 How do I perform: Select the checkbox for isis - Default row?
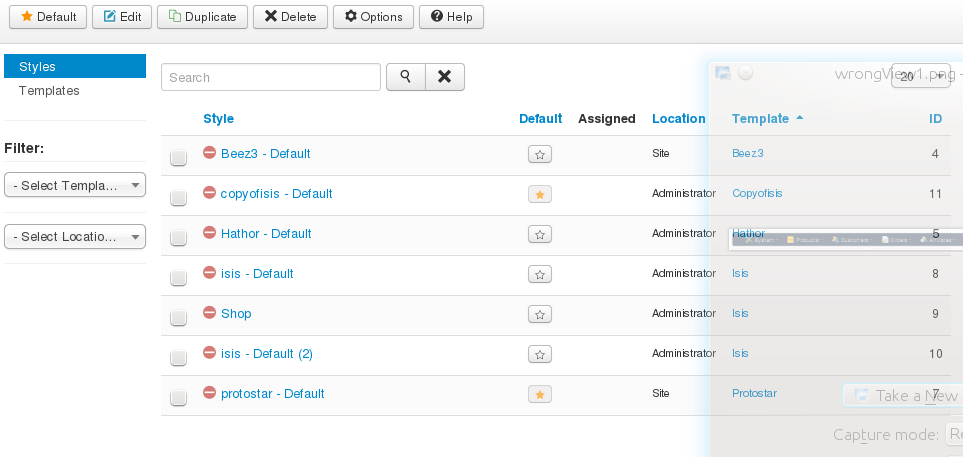pyautogui.click(x=178, y=277)
